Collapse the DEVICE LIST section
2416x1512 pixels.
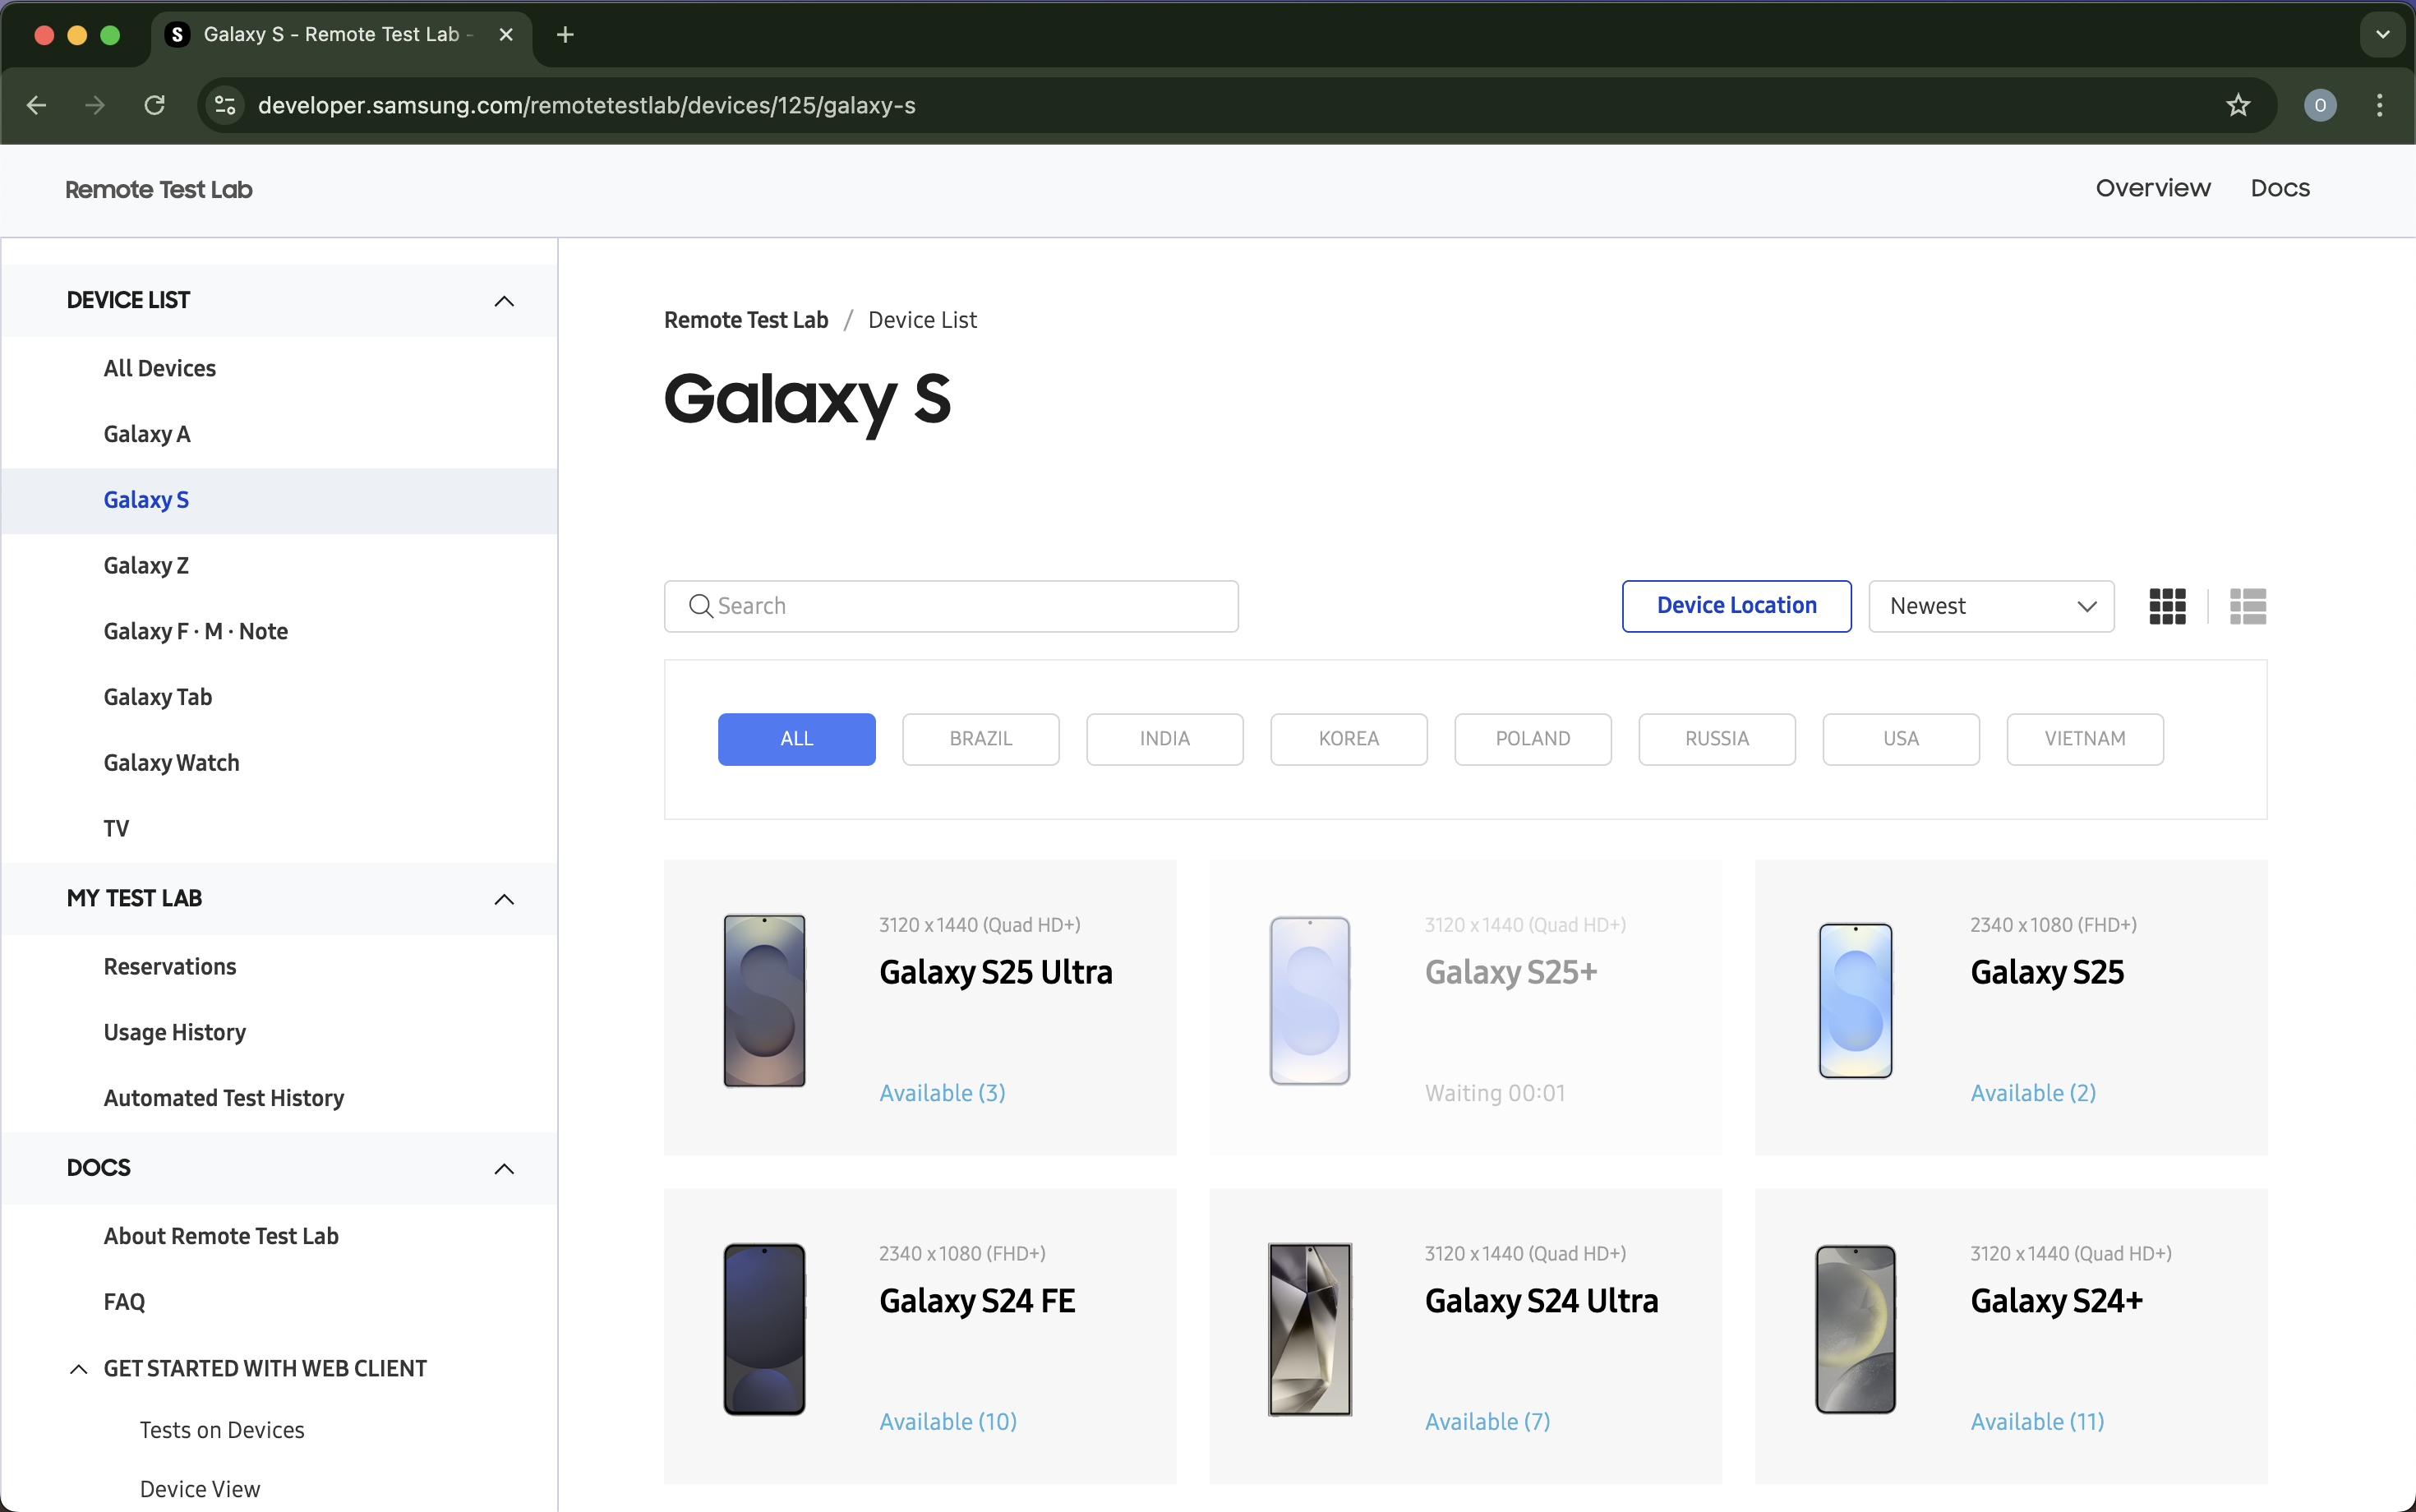coord(504,301)
